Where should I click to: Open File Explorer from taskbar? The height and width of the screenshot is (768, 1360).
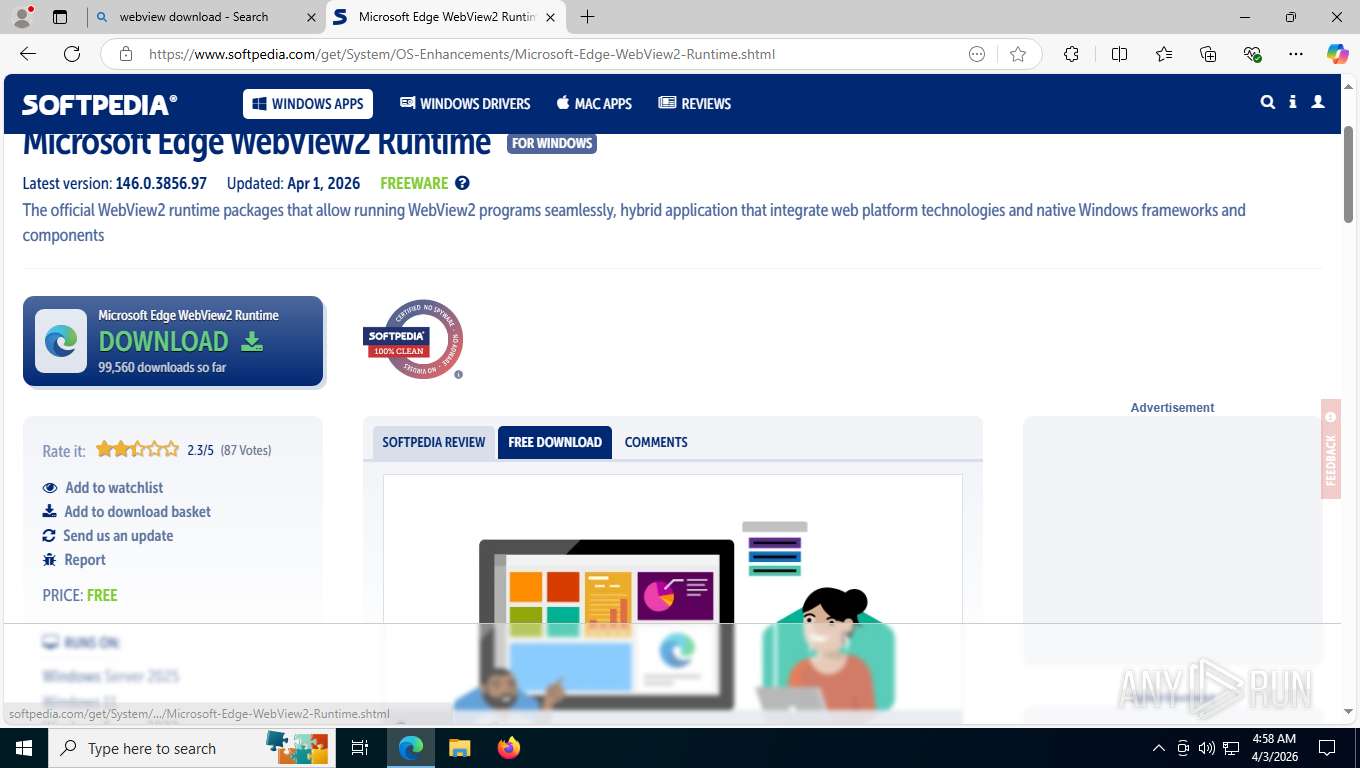click(459, 748)
